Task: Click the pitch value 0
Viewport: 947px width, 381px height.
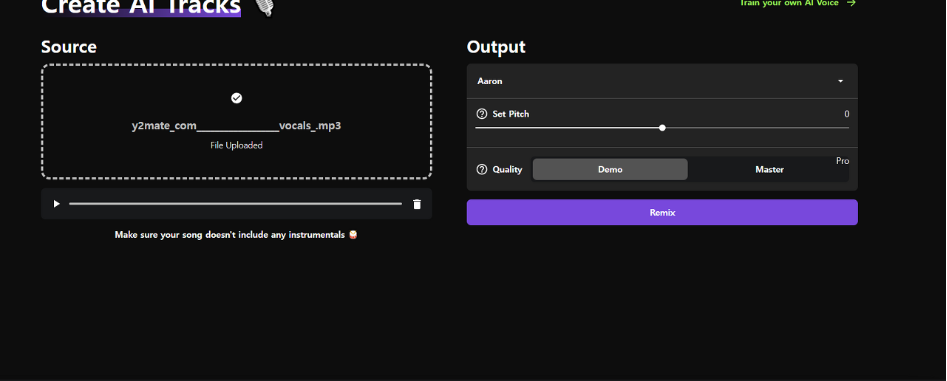Action: (847, 114)
